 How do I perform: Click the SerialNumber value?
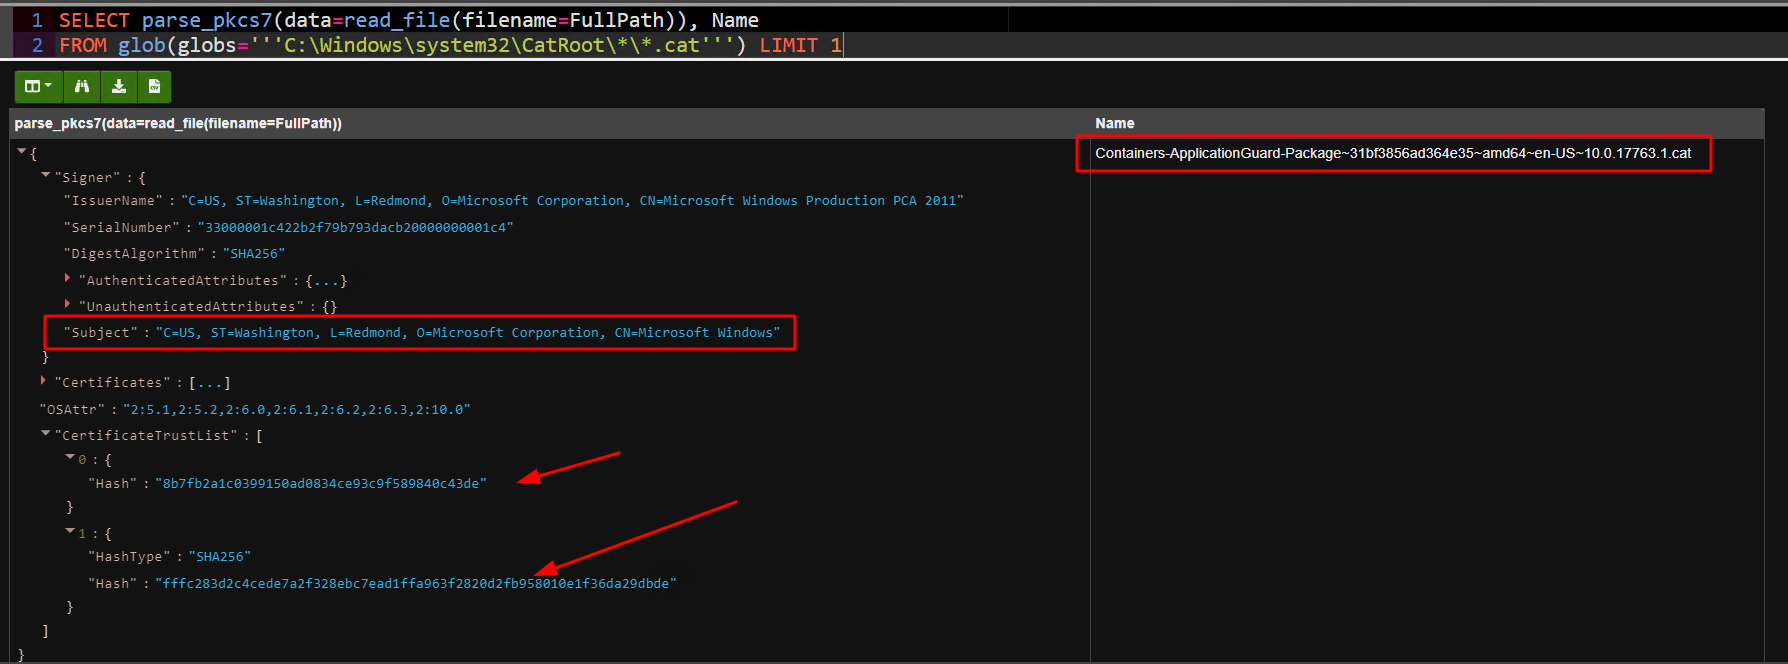pos(355,228)
